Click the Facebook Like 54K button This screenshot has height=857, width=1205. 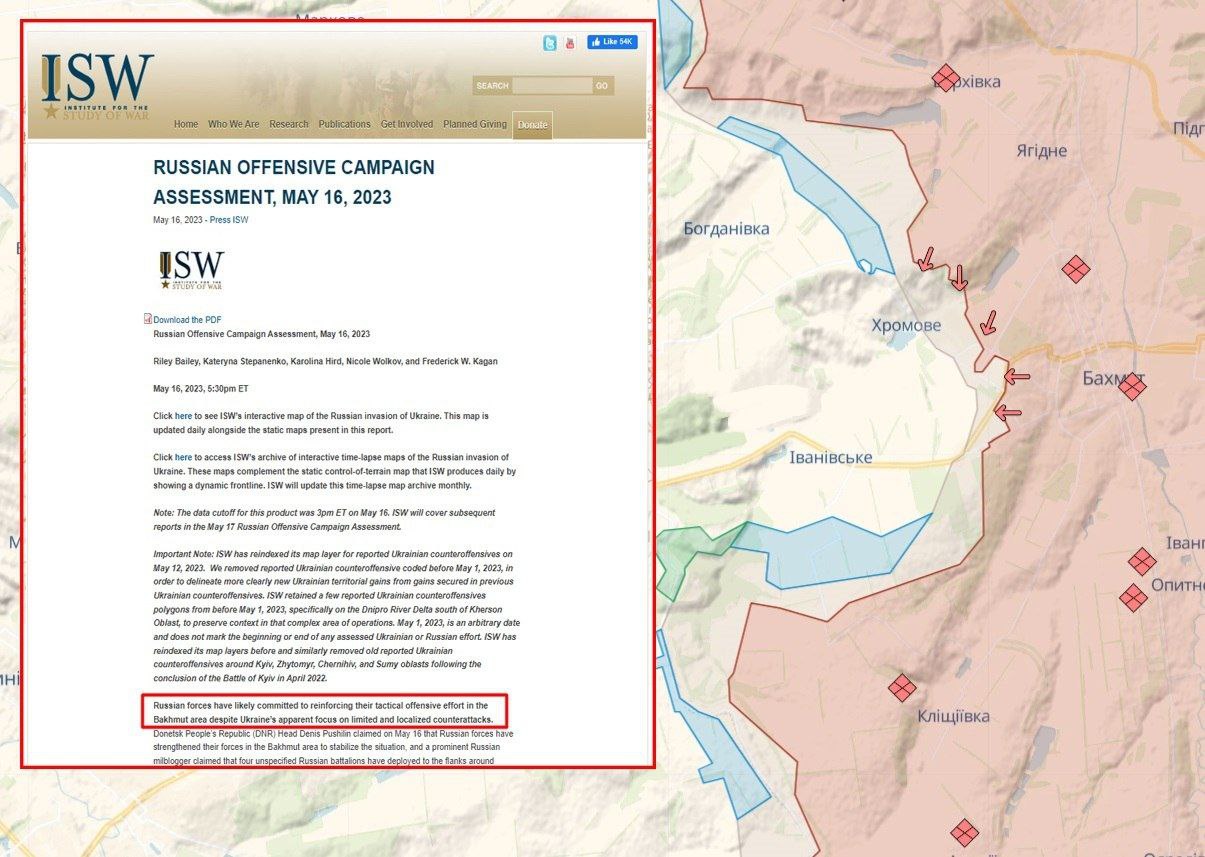click(612, 42)
